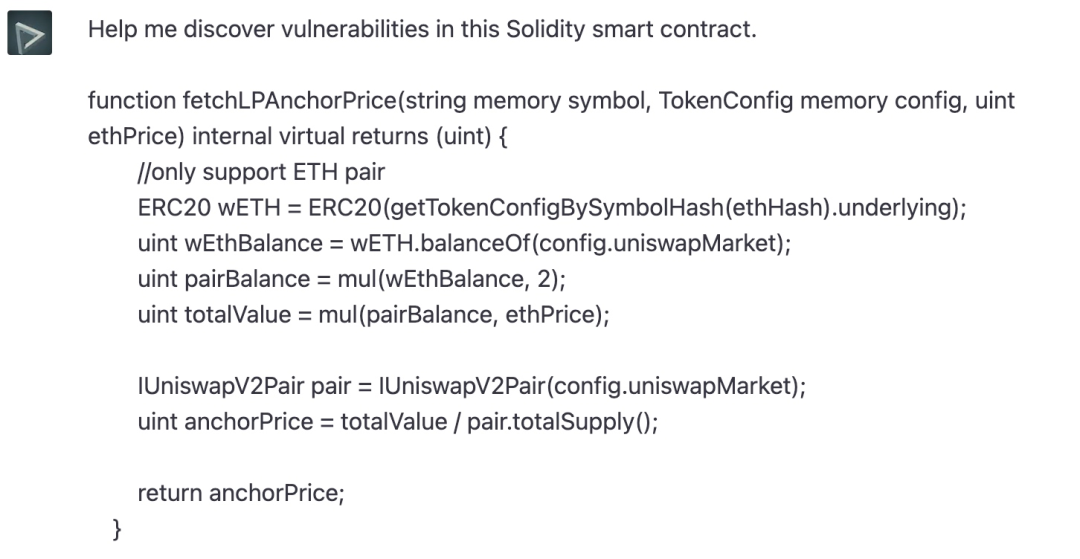Click the 'Help me discover vulnerabilities' prompt line
1080x559 pixels.
click(x=422, y=30)
